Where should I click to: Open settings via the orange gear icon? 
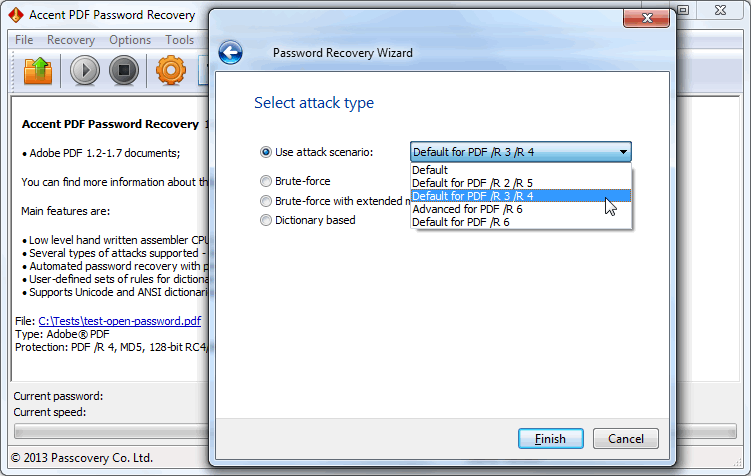(x=171, y=70)
